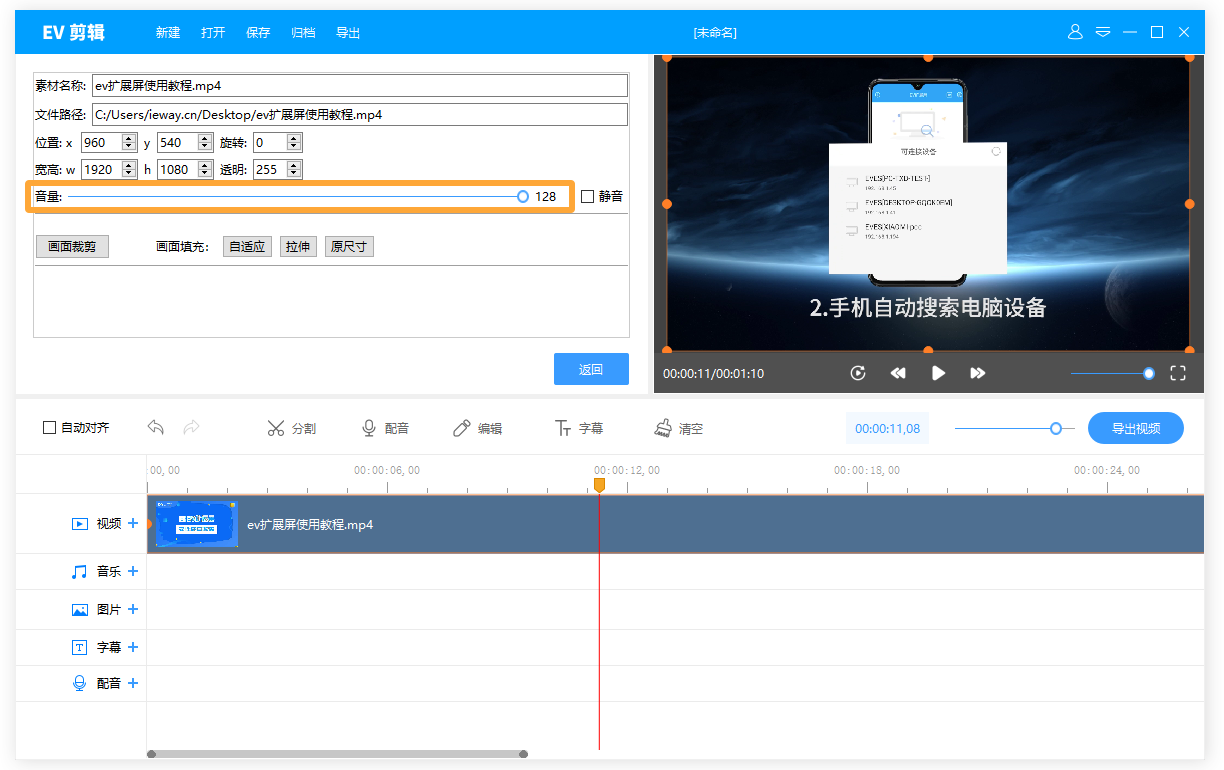Click the redo arrow above the timeline
The image size is (1224, 770).
190,427
